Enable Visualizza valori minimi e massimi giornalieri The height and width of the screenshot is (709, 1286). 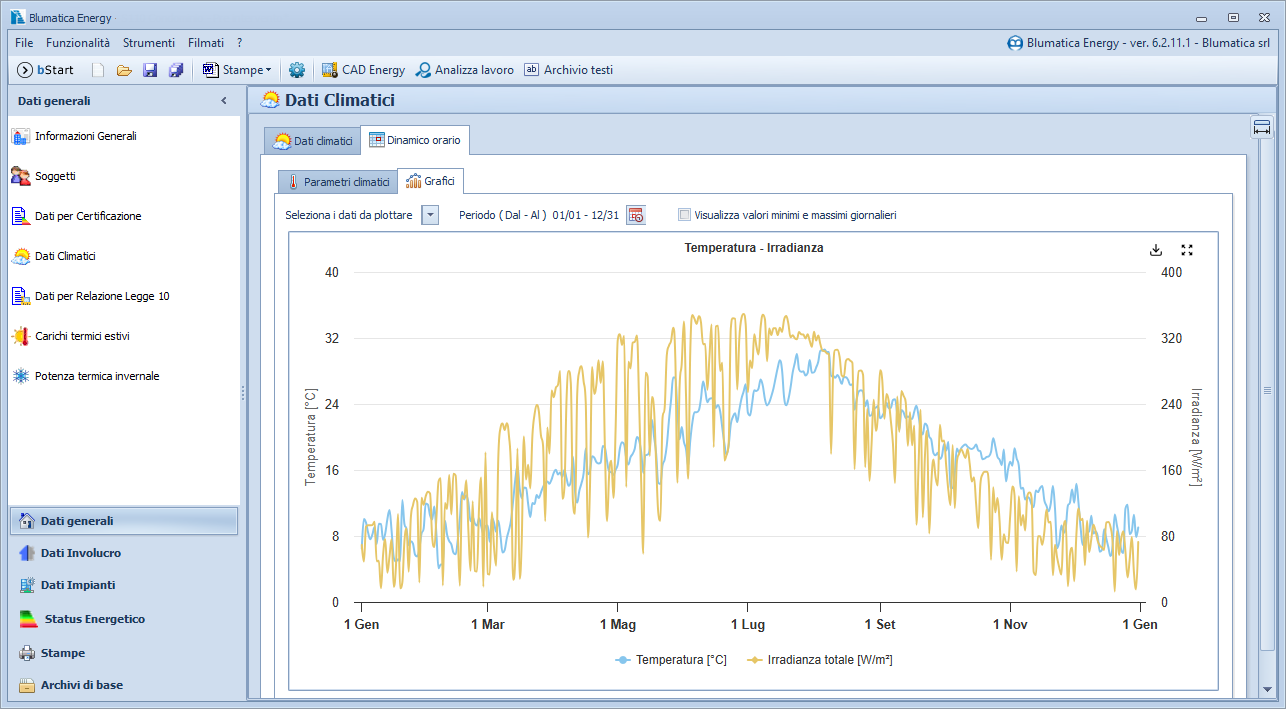tap(684, 214)
